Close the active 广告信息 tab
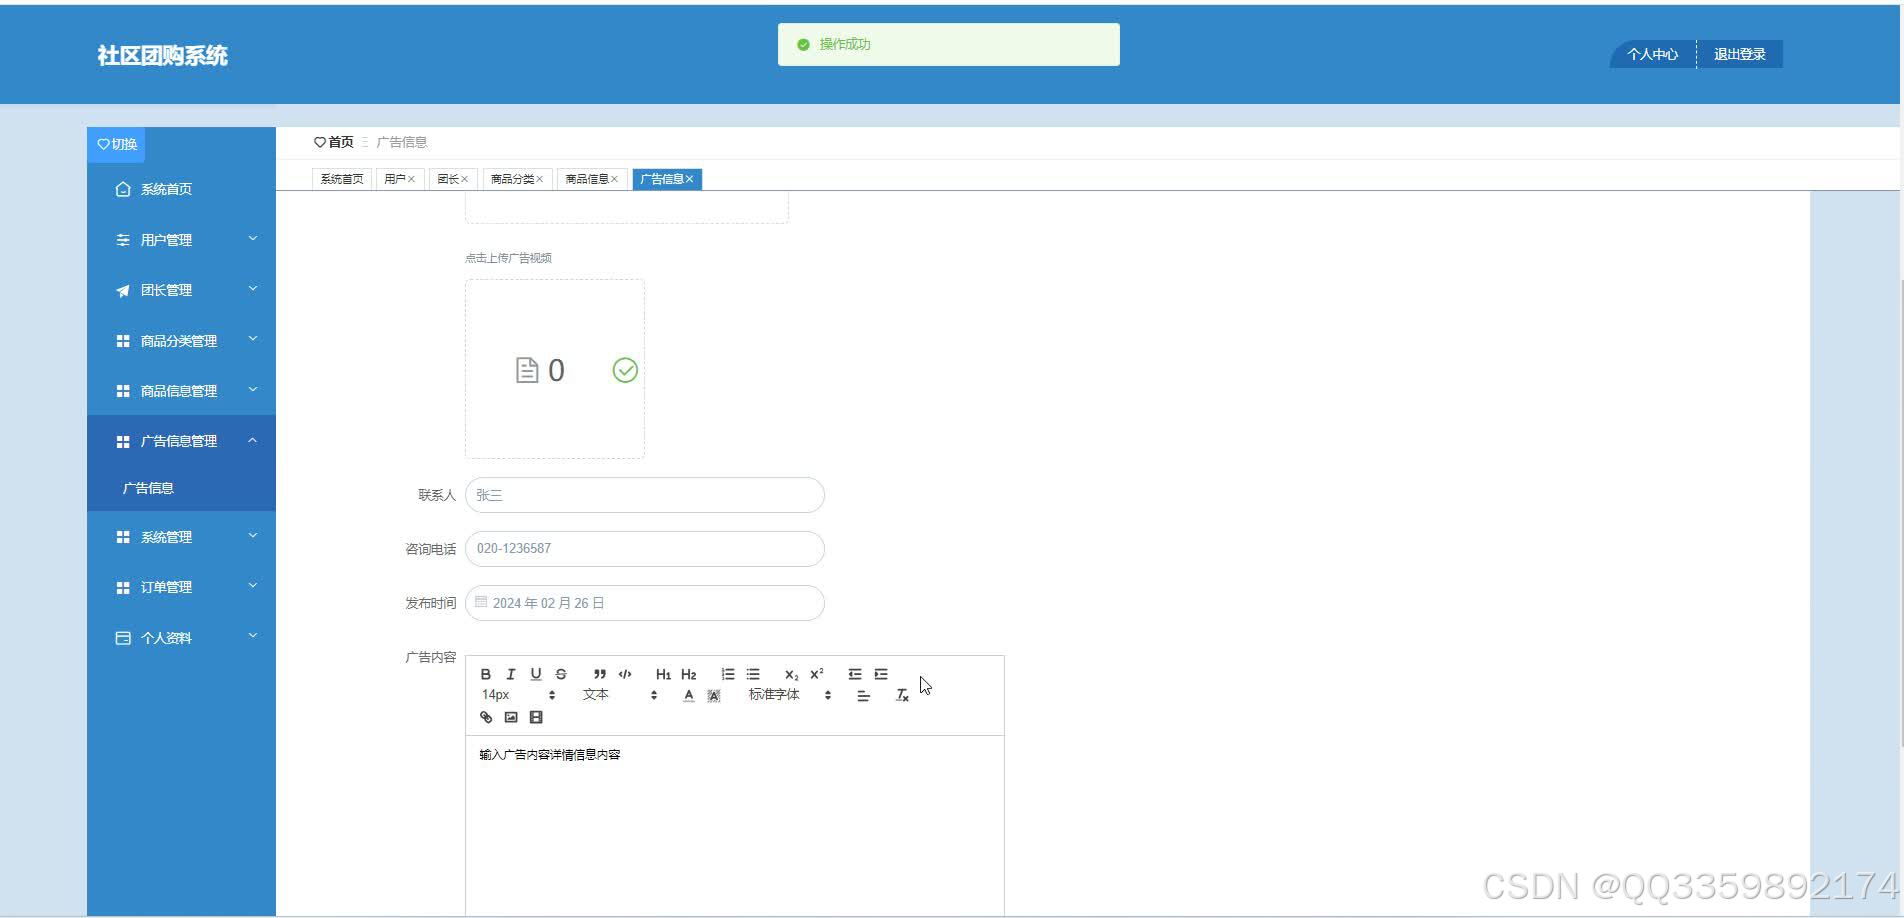1904x918 pixels. tap(689, 179)
